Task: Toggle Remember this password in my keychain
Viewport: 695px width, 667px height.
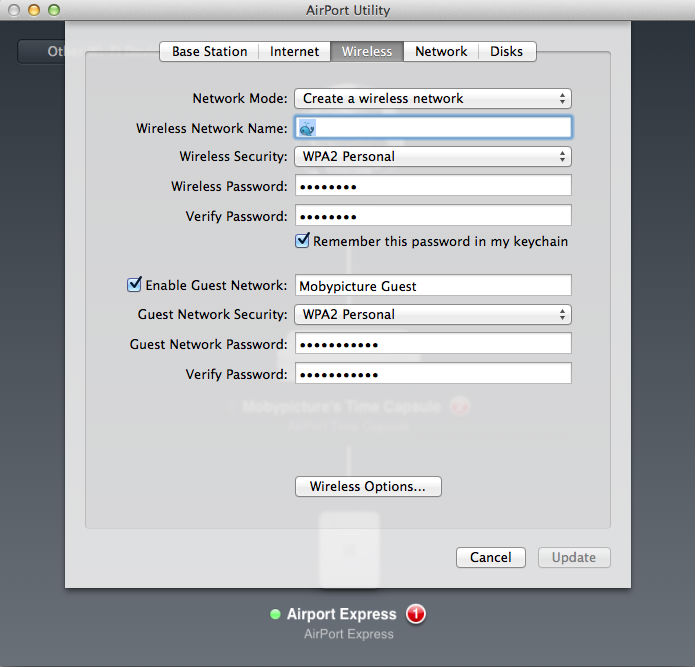Action: [x=303, y=241]
